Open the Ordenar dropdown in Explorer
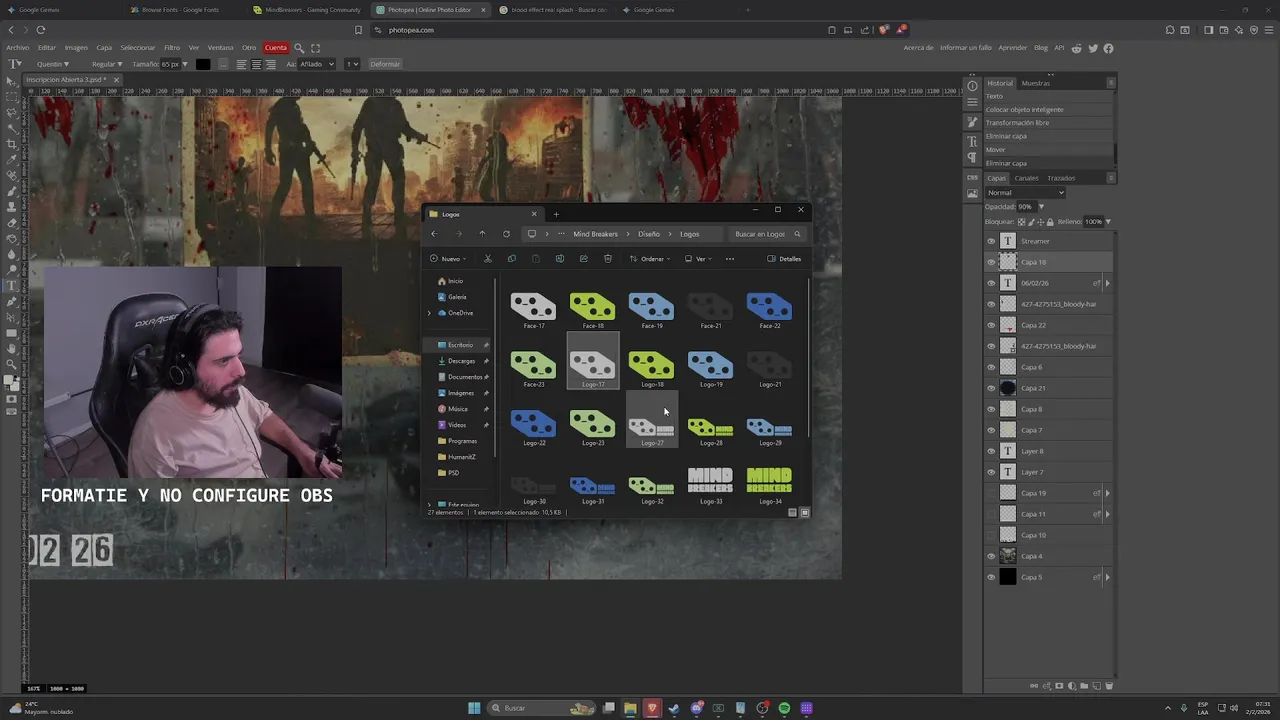Image resolution: width=1280 pixels, height=720 pixels. pos(650,259)
